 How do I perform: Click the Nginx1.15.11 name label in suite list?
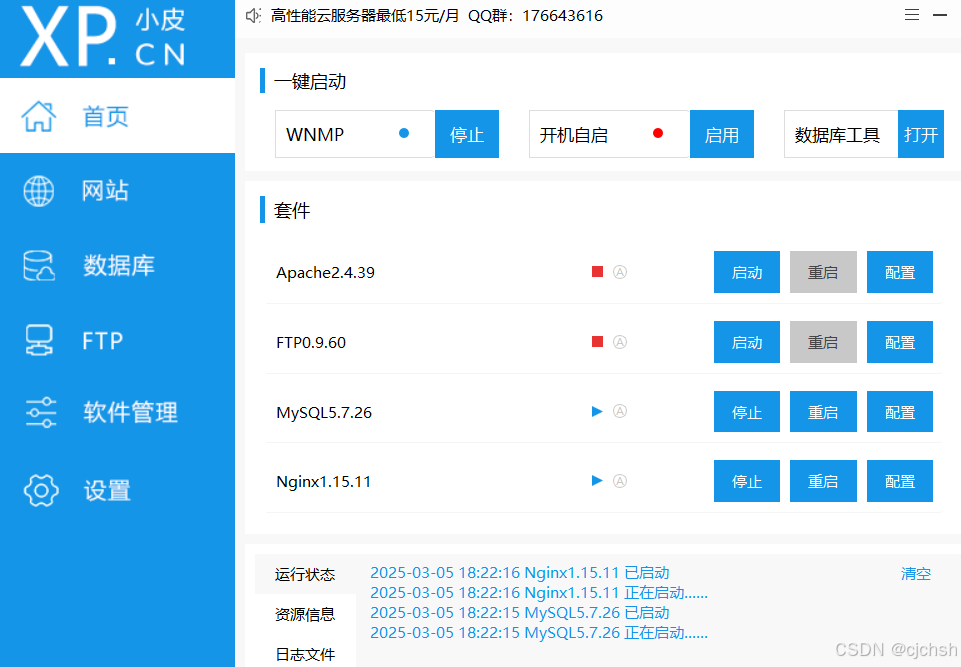pyautogui.click(x=324, y=481)
